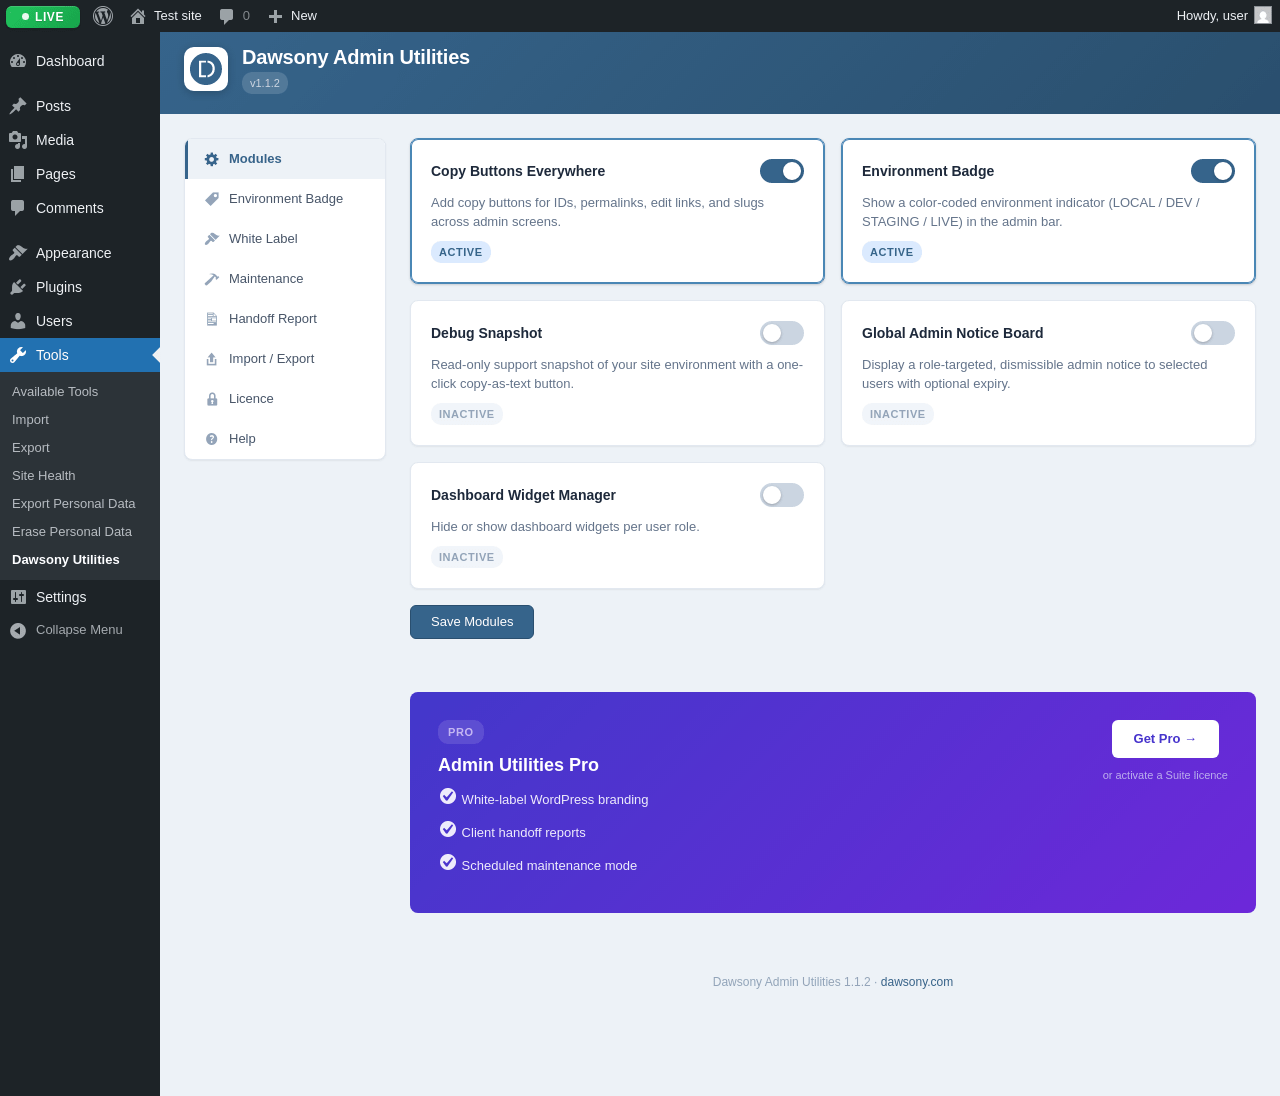
Task: Turn on Global Admin Notice Board toggle
Action: [x=1213, y=333]
